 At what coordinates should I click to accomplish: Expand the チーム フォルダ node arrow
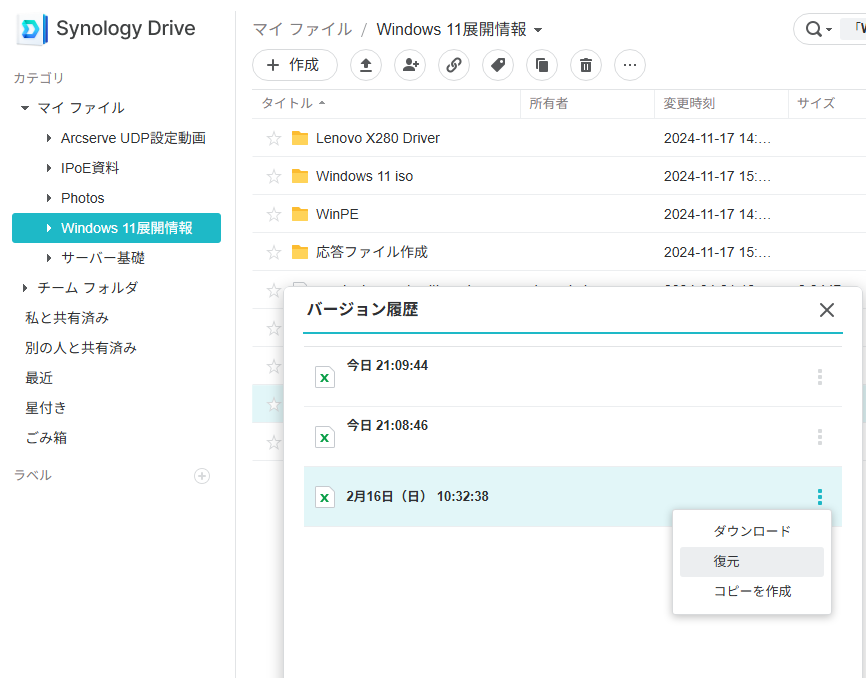(x=25, y=288)
